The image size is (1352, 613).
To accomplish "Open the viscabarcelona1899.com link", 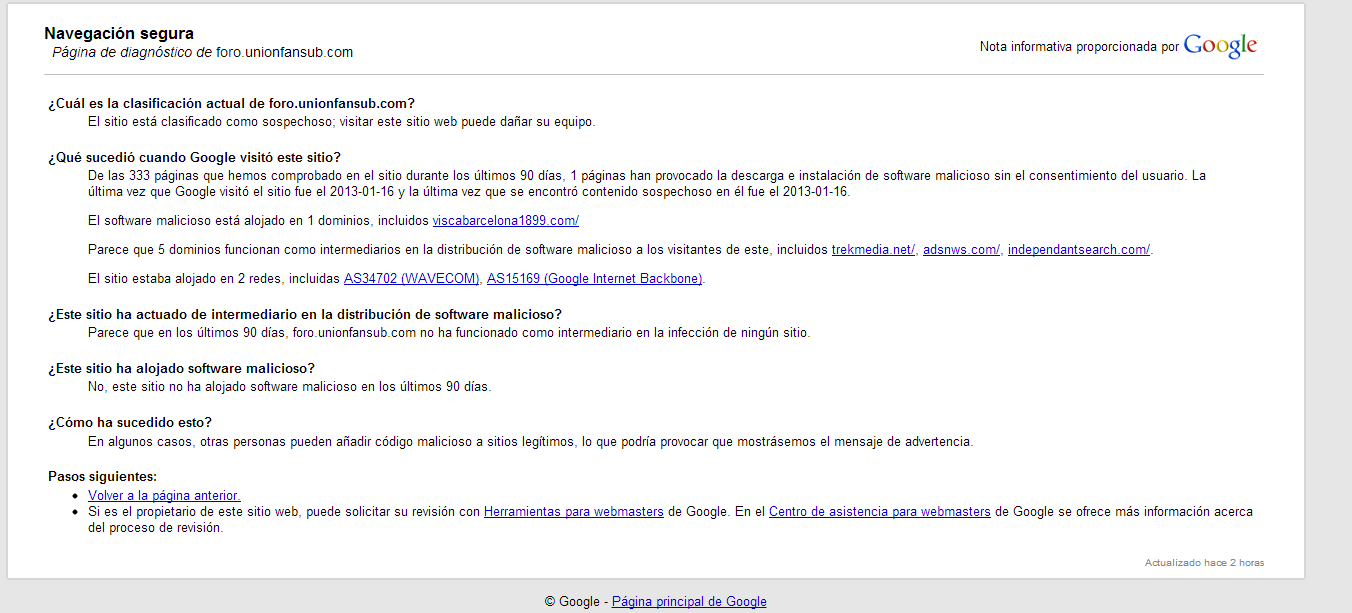I will point(505,220).
